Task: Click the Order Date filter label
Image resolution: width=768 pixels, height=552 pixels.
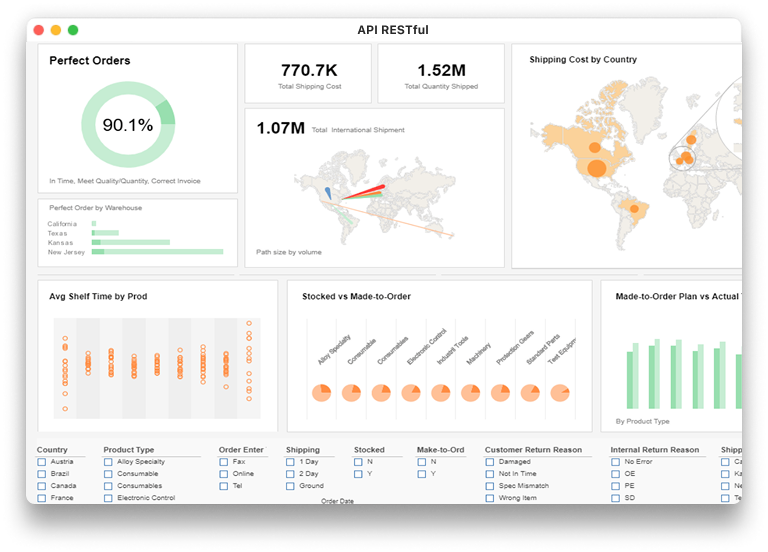Action: click(x=337, y=500)
